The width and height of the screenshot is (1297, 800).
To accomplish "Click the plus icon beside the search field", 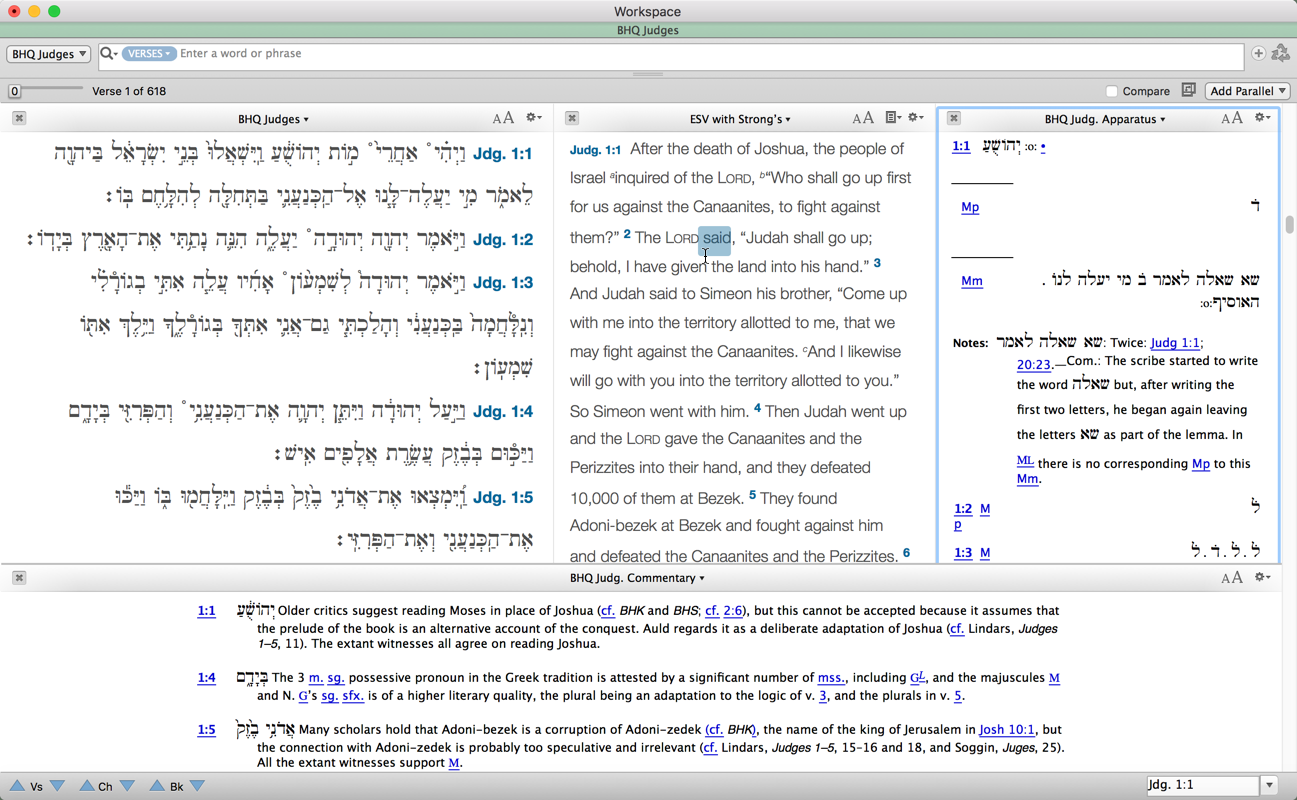I will point(1258,54).
